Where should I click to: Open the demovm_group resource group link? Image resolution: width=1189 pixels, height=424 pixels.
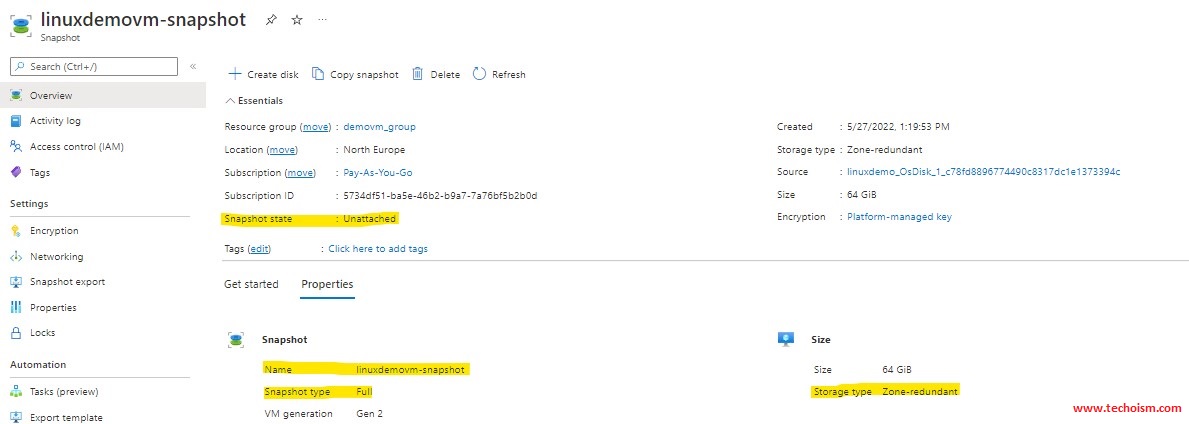[x=379, y=127]
